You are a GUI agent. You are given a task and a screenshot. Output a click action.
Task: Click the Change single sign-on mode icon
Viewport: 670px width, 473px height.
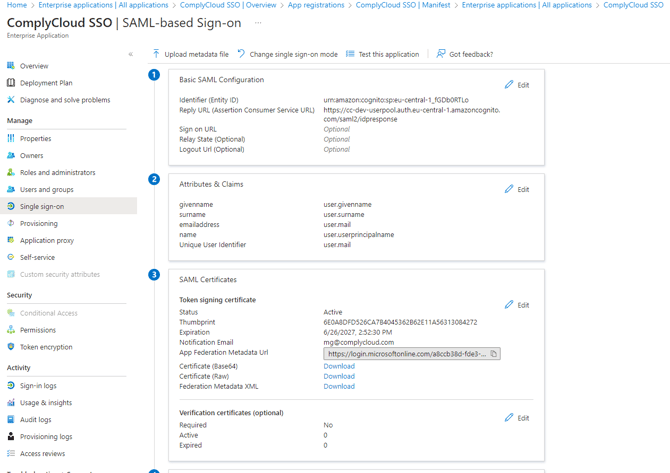click(x=241, y=54)
